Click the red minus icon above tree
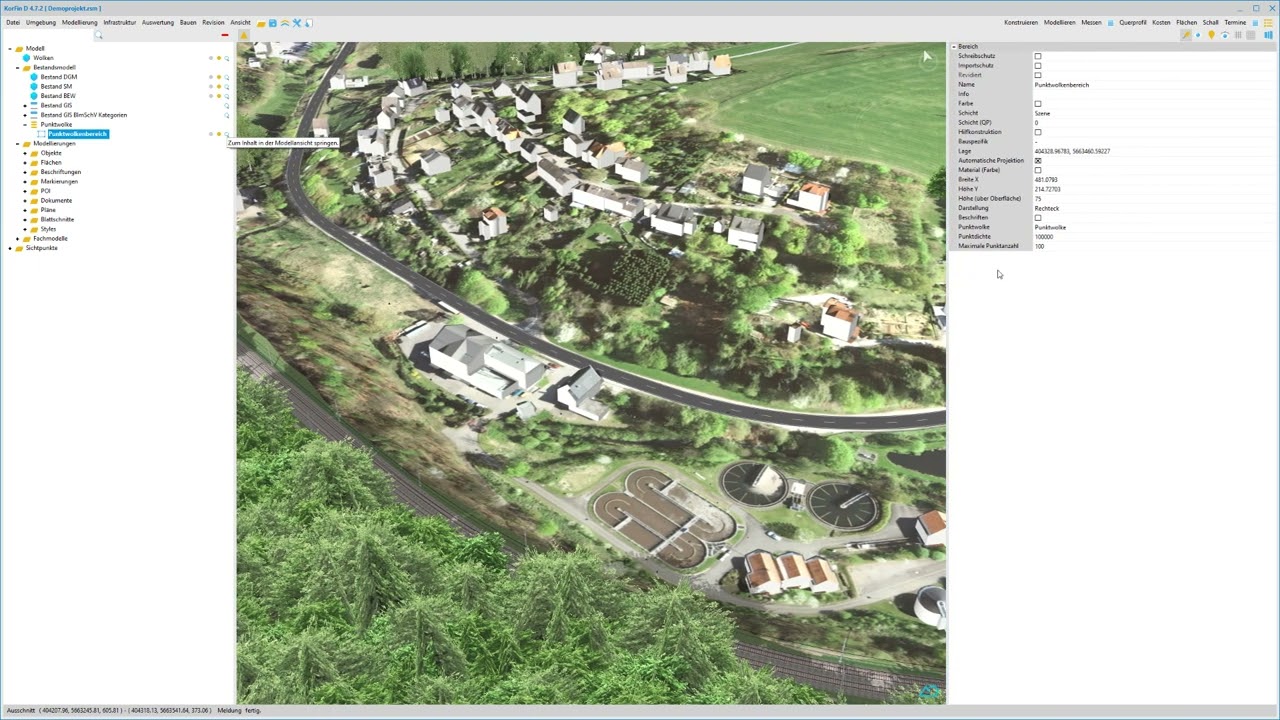This screenshot has height=720, width=1280. coord(225,35)
